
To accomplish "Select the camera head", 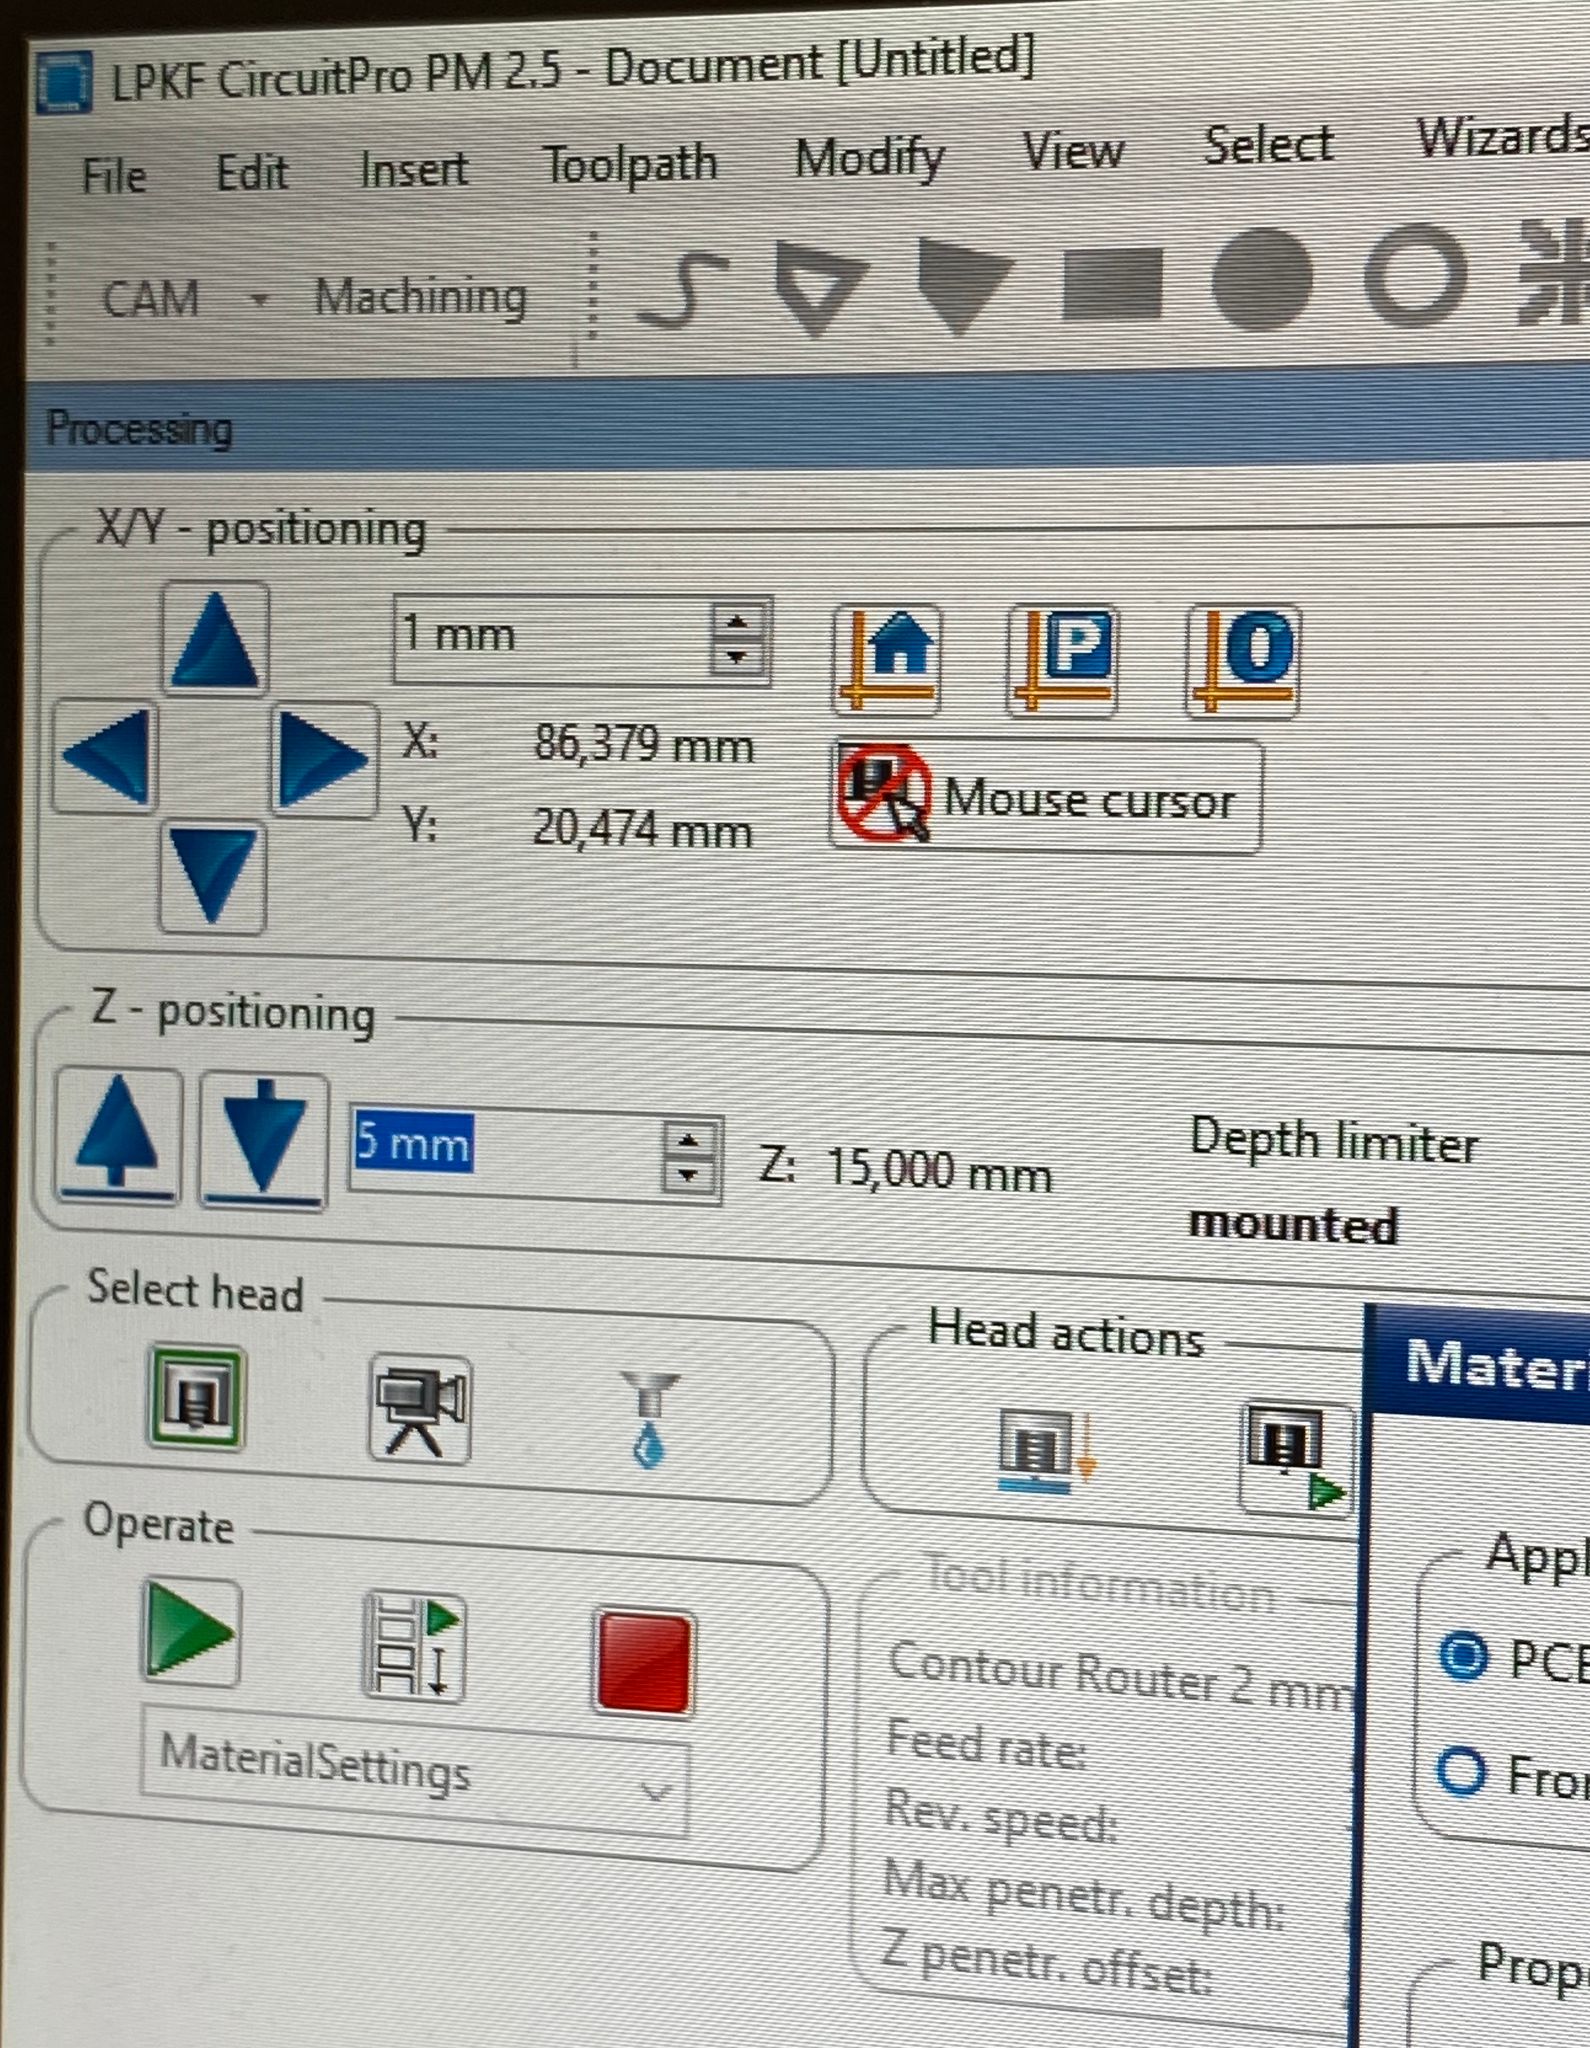I will [x=419, y=1408].
